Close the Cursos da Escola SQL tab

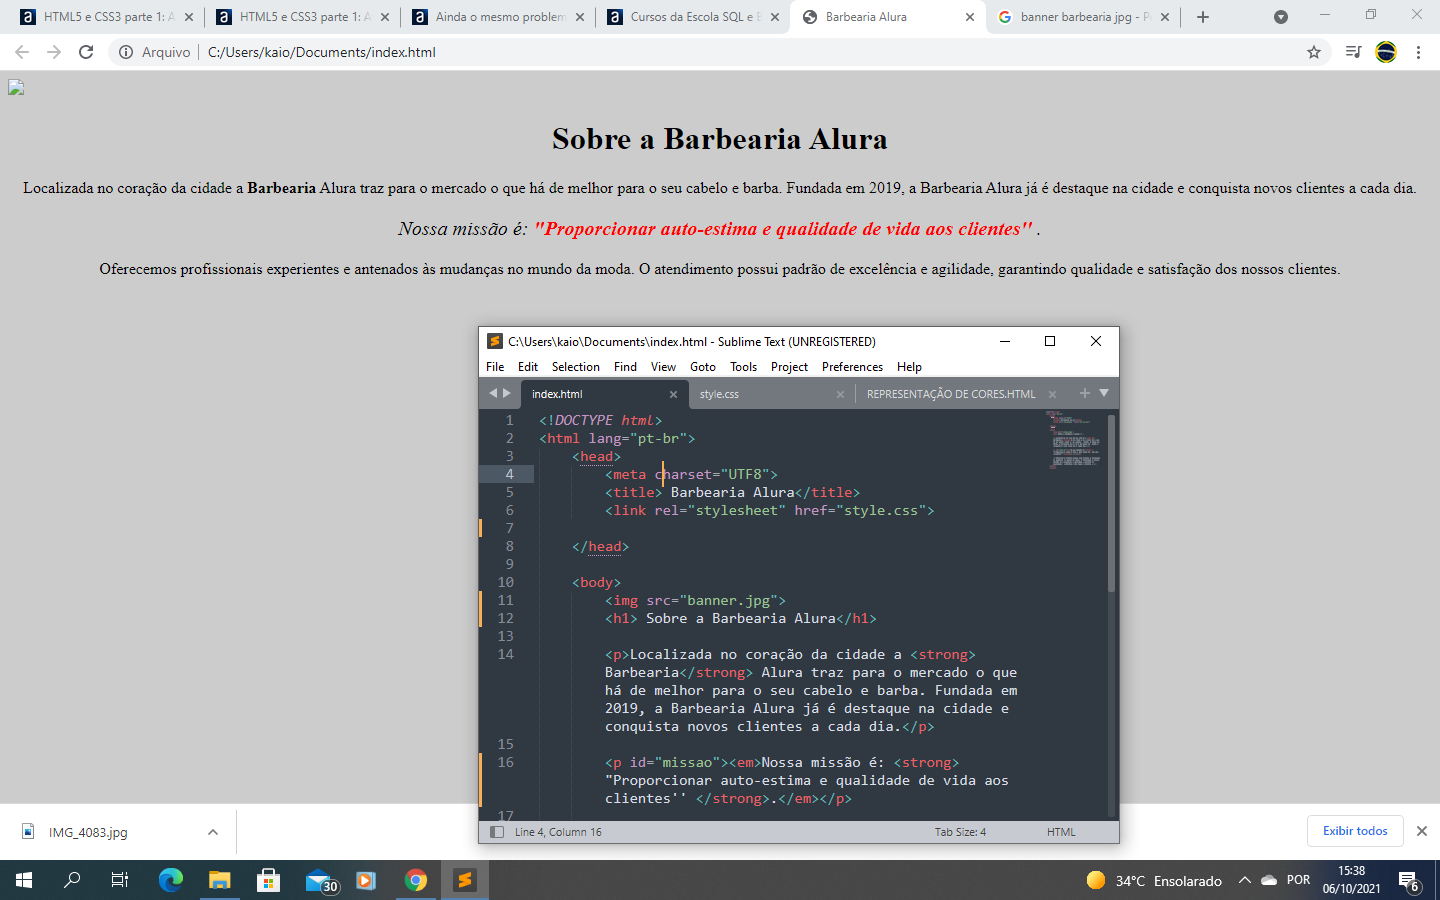(x=775, y=17)
